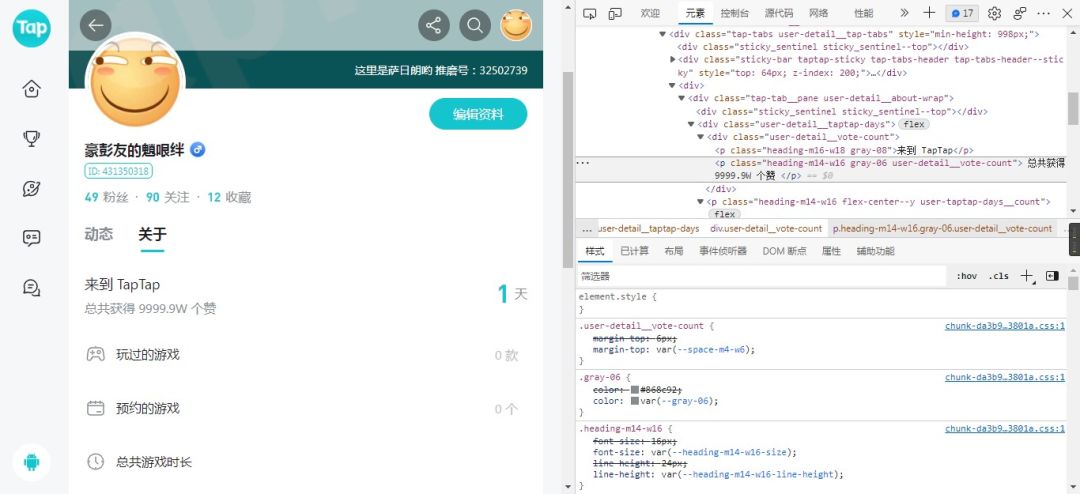Click the 编辑资料 edit profile button
The height and width of the screenshot is (494, 1080).
(x=478, y=114)
